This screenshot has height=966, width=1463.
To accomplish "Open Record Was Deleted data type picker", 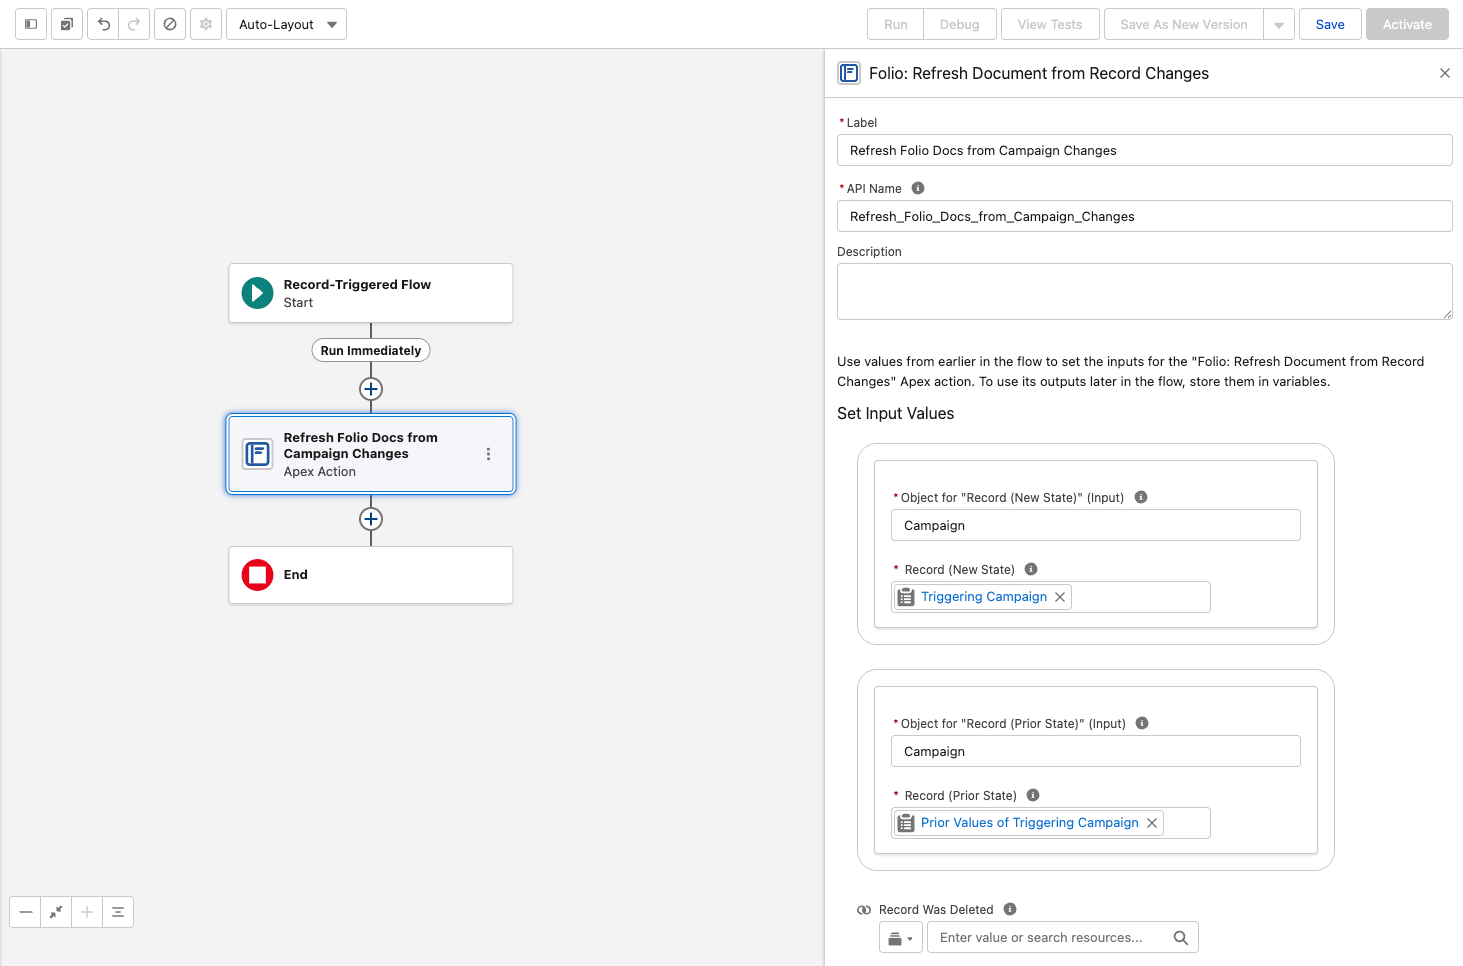I will 901,938.
